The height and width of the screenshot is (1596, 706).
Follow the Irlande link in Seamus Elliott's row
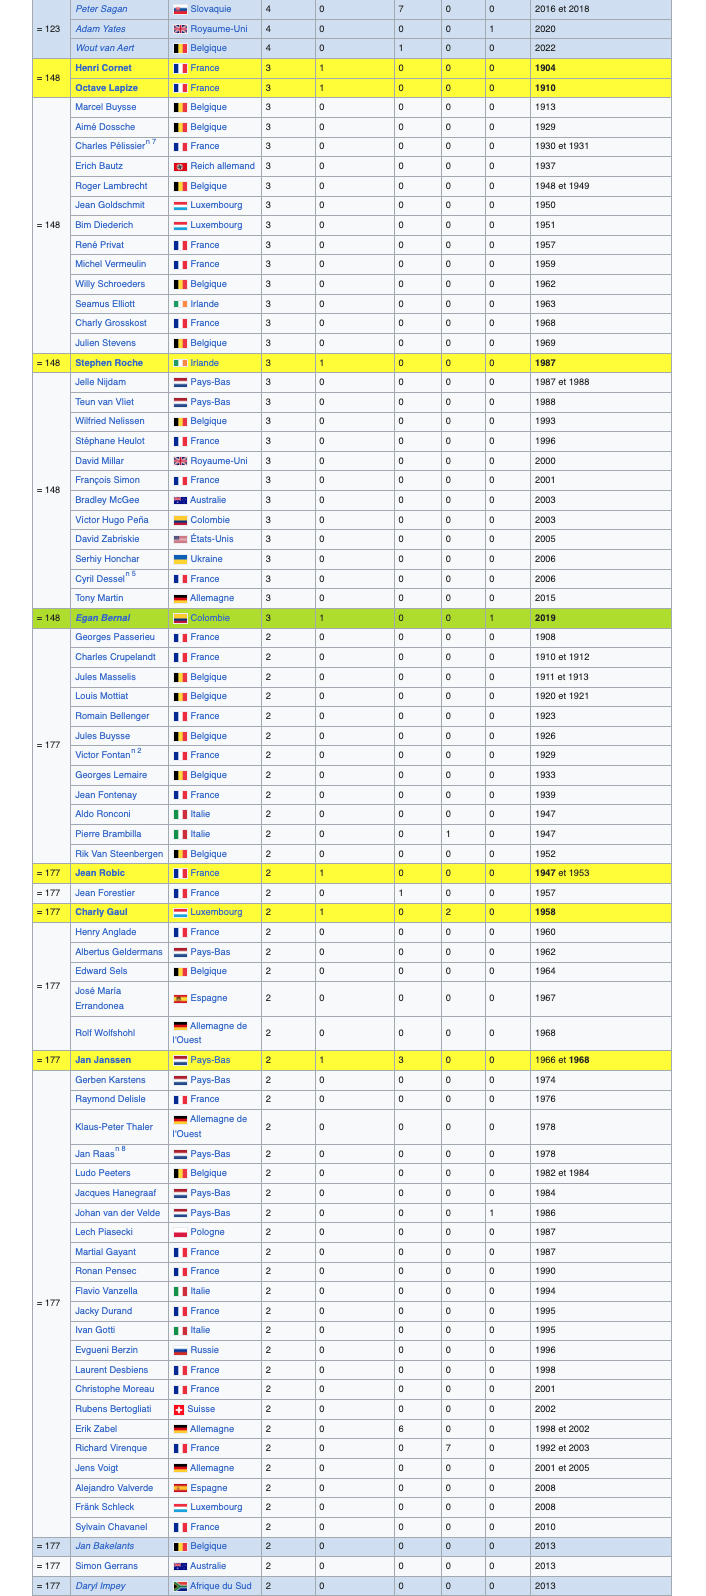[x=204, y=304]
